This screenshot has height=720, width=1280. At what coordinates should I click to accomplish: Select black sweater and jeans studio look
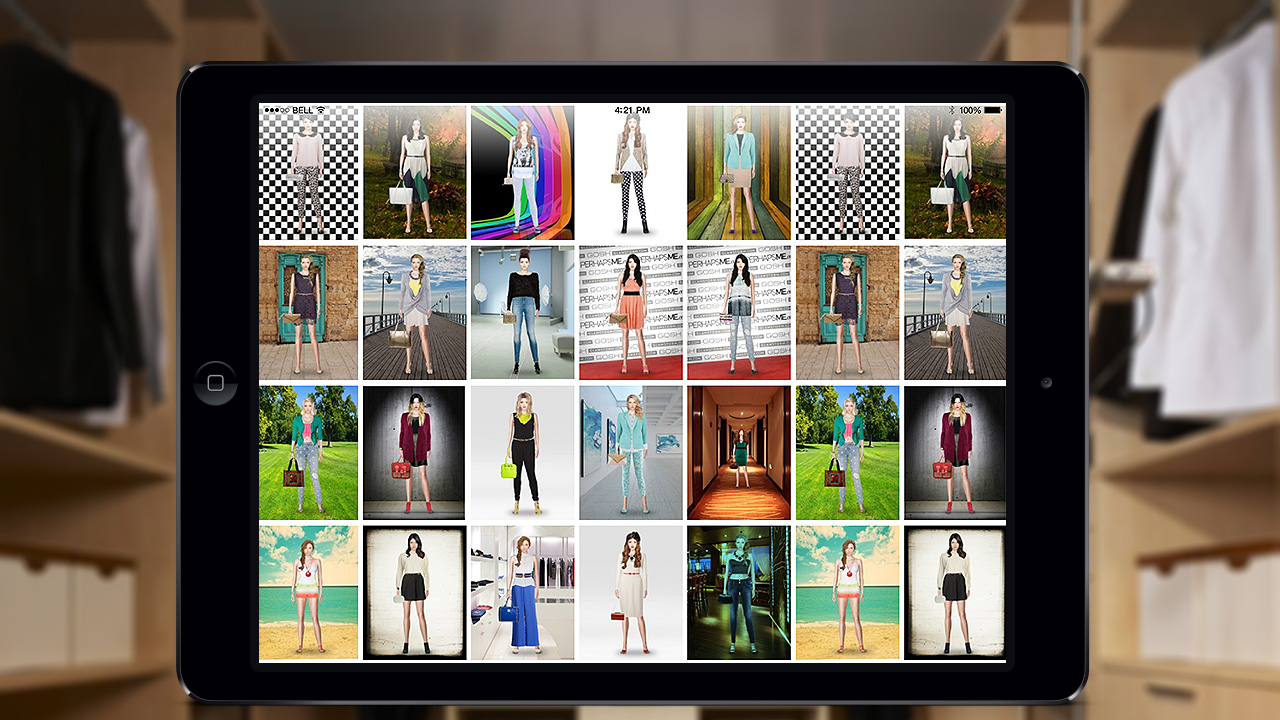[x=522, y=312]
